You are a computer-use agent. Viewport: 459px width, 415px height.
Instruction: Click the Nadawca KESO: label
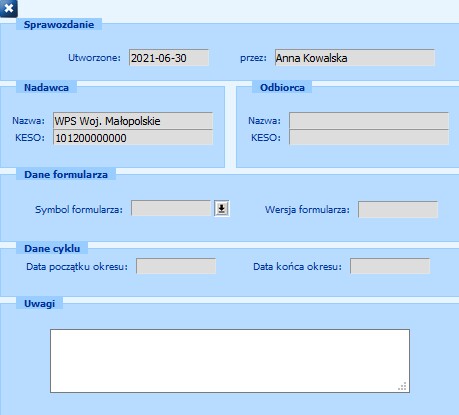[x=30, y=138]
